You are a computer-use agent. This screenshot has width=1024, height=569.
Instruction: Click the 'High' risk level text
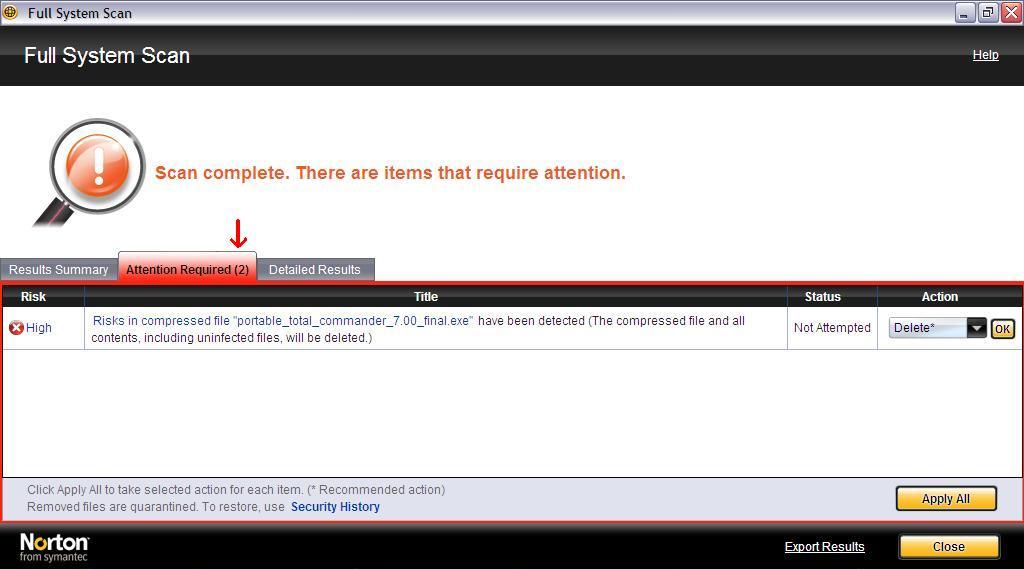click(39, 328)
